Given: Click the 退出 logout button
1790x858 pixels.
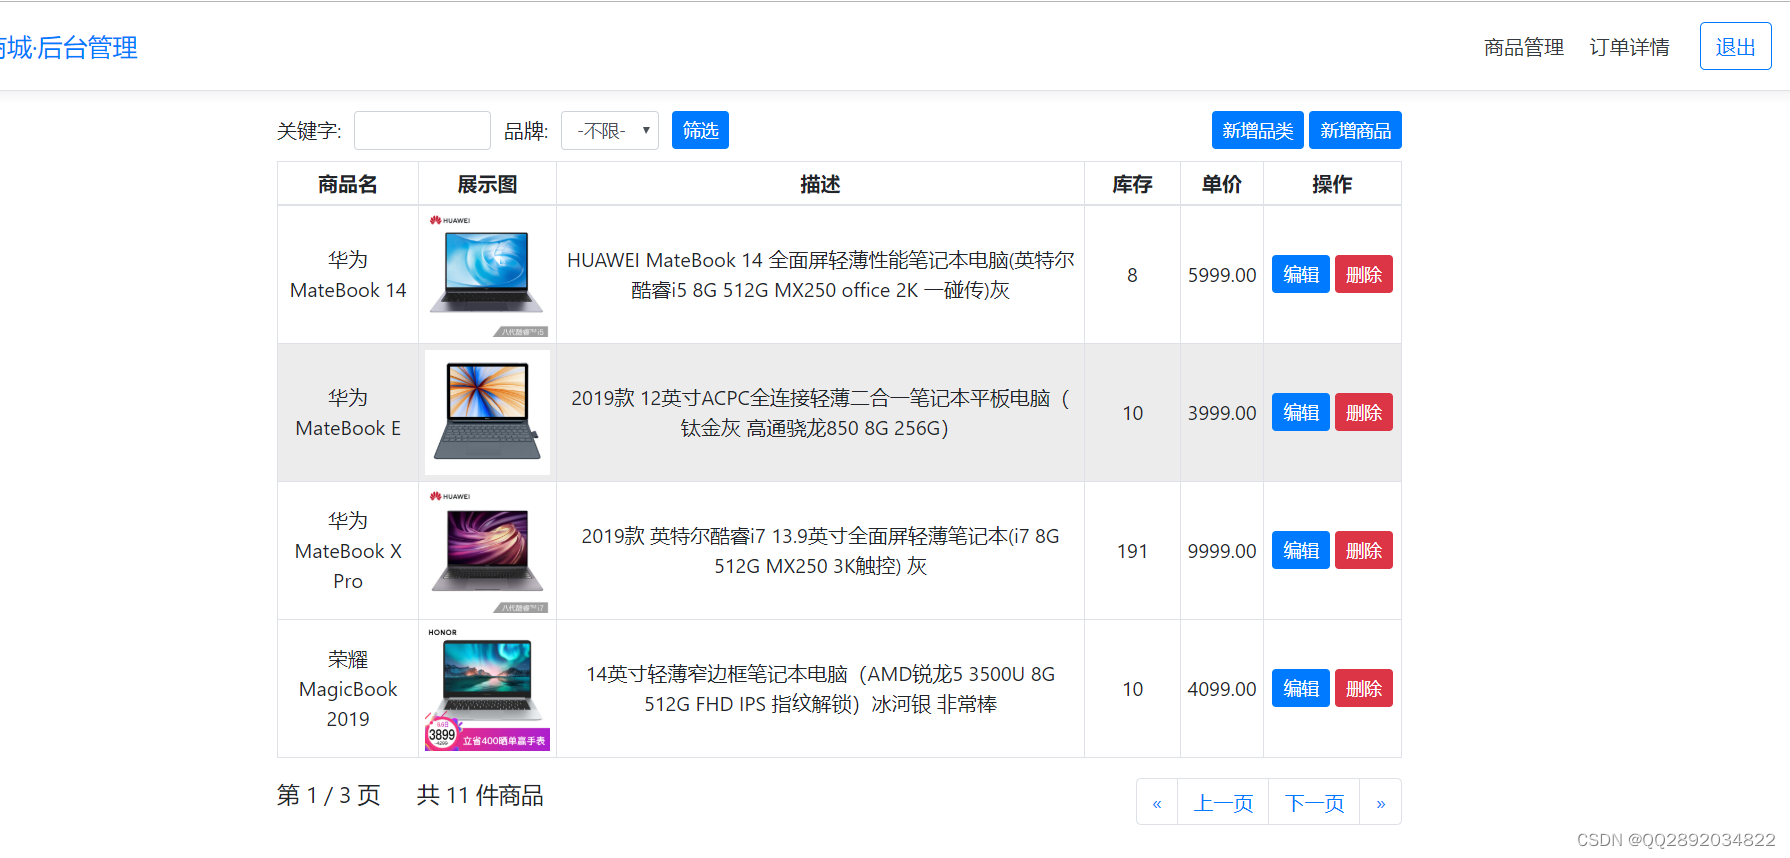Looking at the screenshot, I should [1735, 46].
